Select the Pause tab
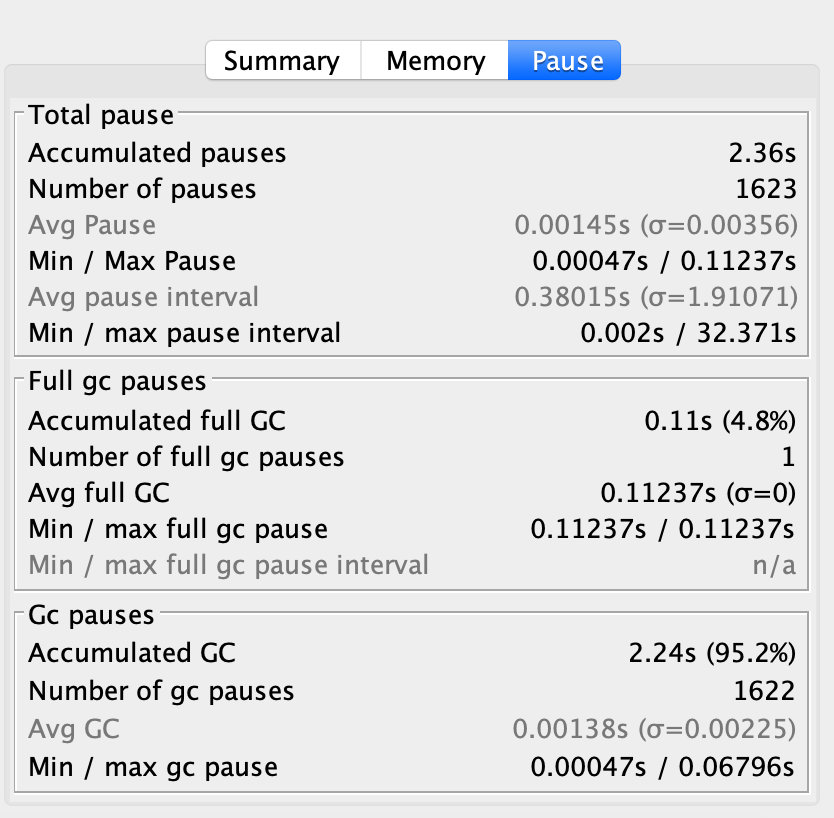The height and width of the screenshot is (818, 834). (x=567, y=61)
